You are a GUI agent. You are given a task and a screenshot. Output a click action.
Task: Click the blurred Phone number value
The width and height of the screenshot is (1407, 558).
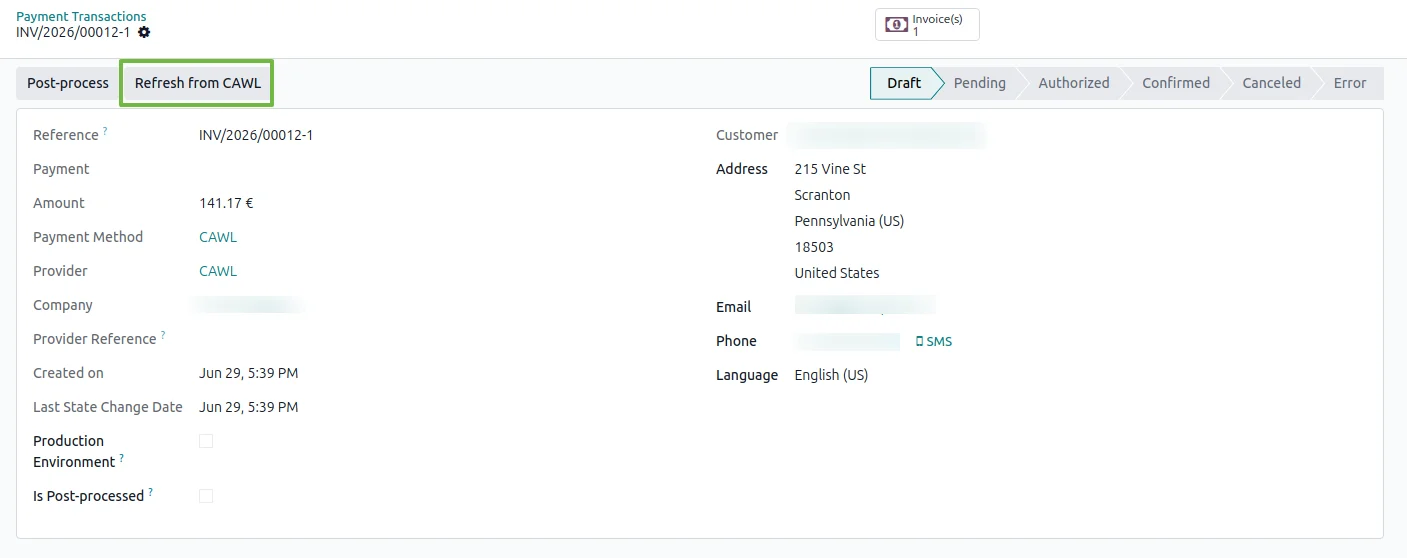[848, 341]
